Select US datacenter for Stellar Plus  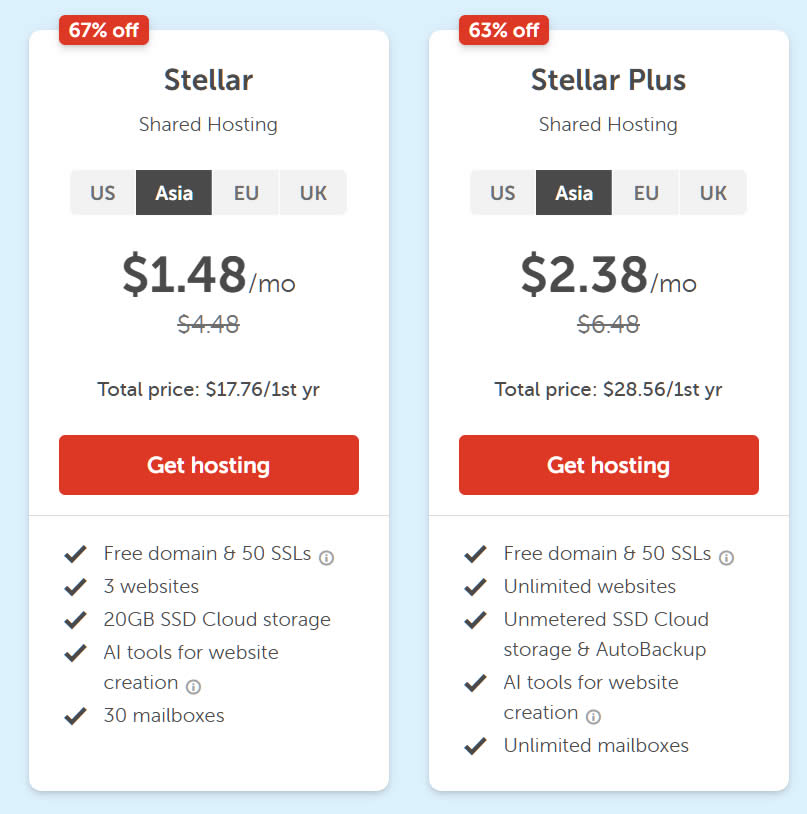pos(503,193)
